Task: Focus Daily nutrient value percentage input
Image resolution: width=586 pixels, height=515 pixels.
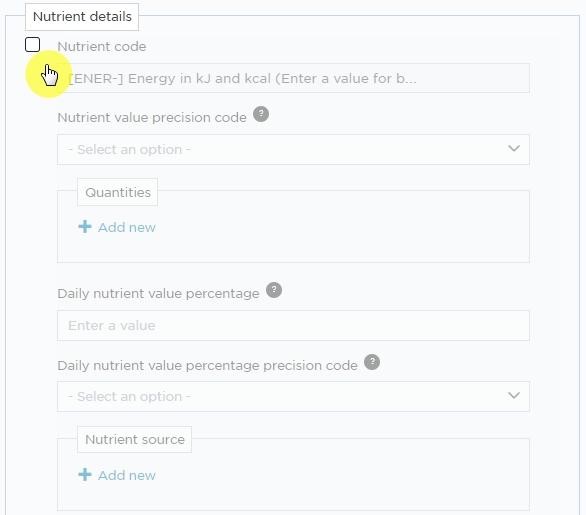Action: click(x=293, y=326)
